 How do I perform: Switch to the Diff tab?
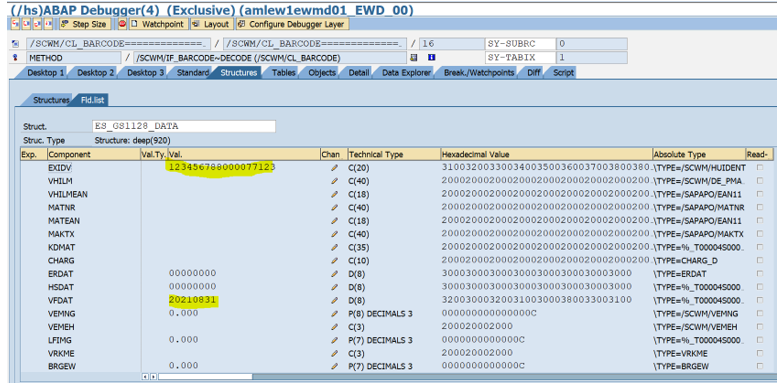[533, 73]
